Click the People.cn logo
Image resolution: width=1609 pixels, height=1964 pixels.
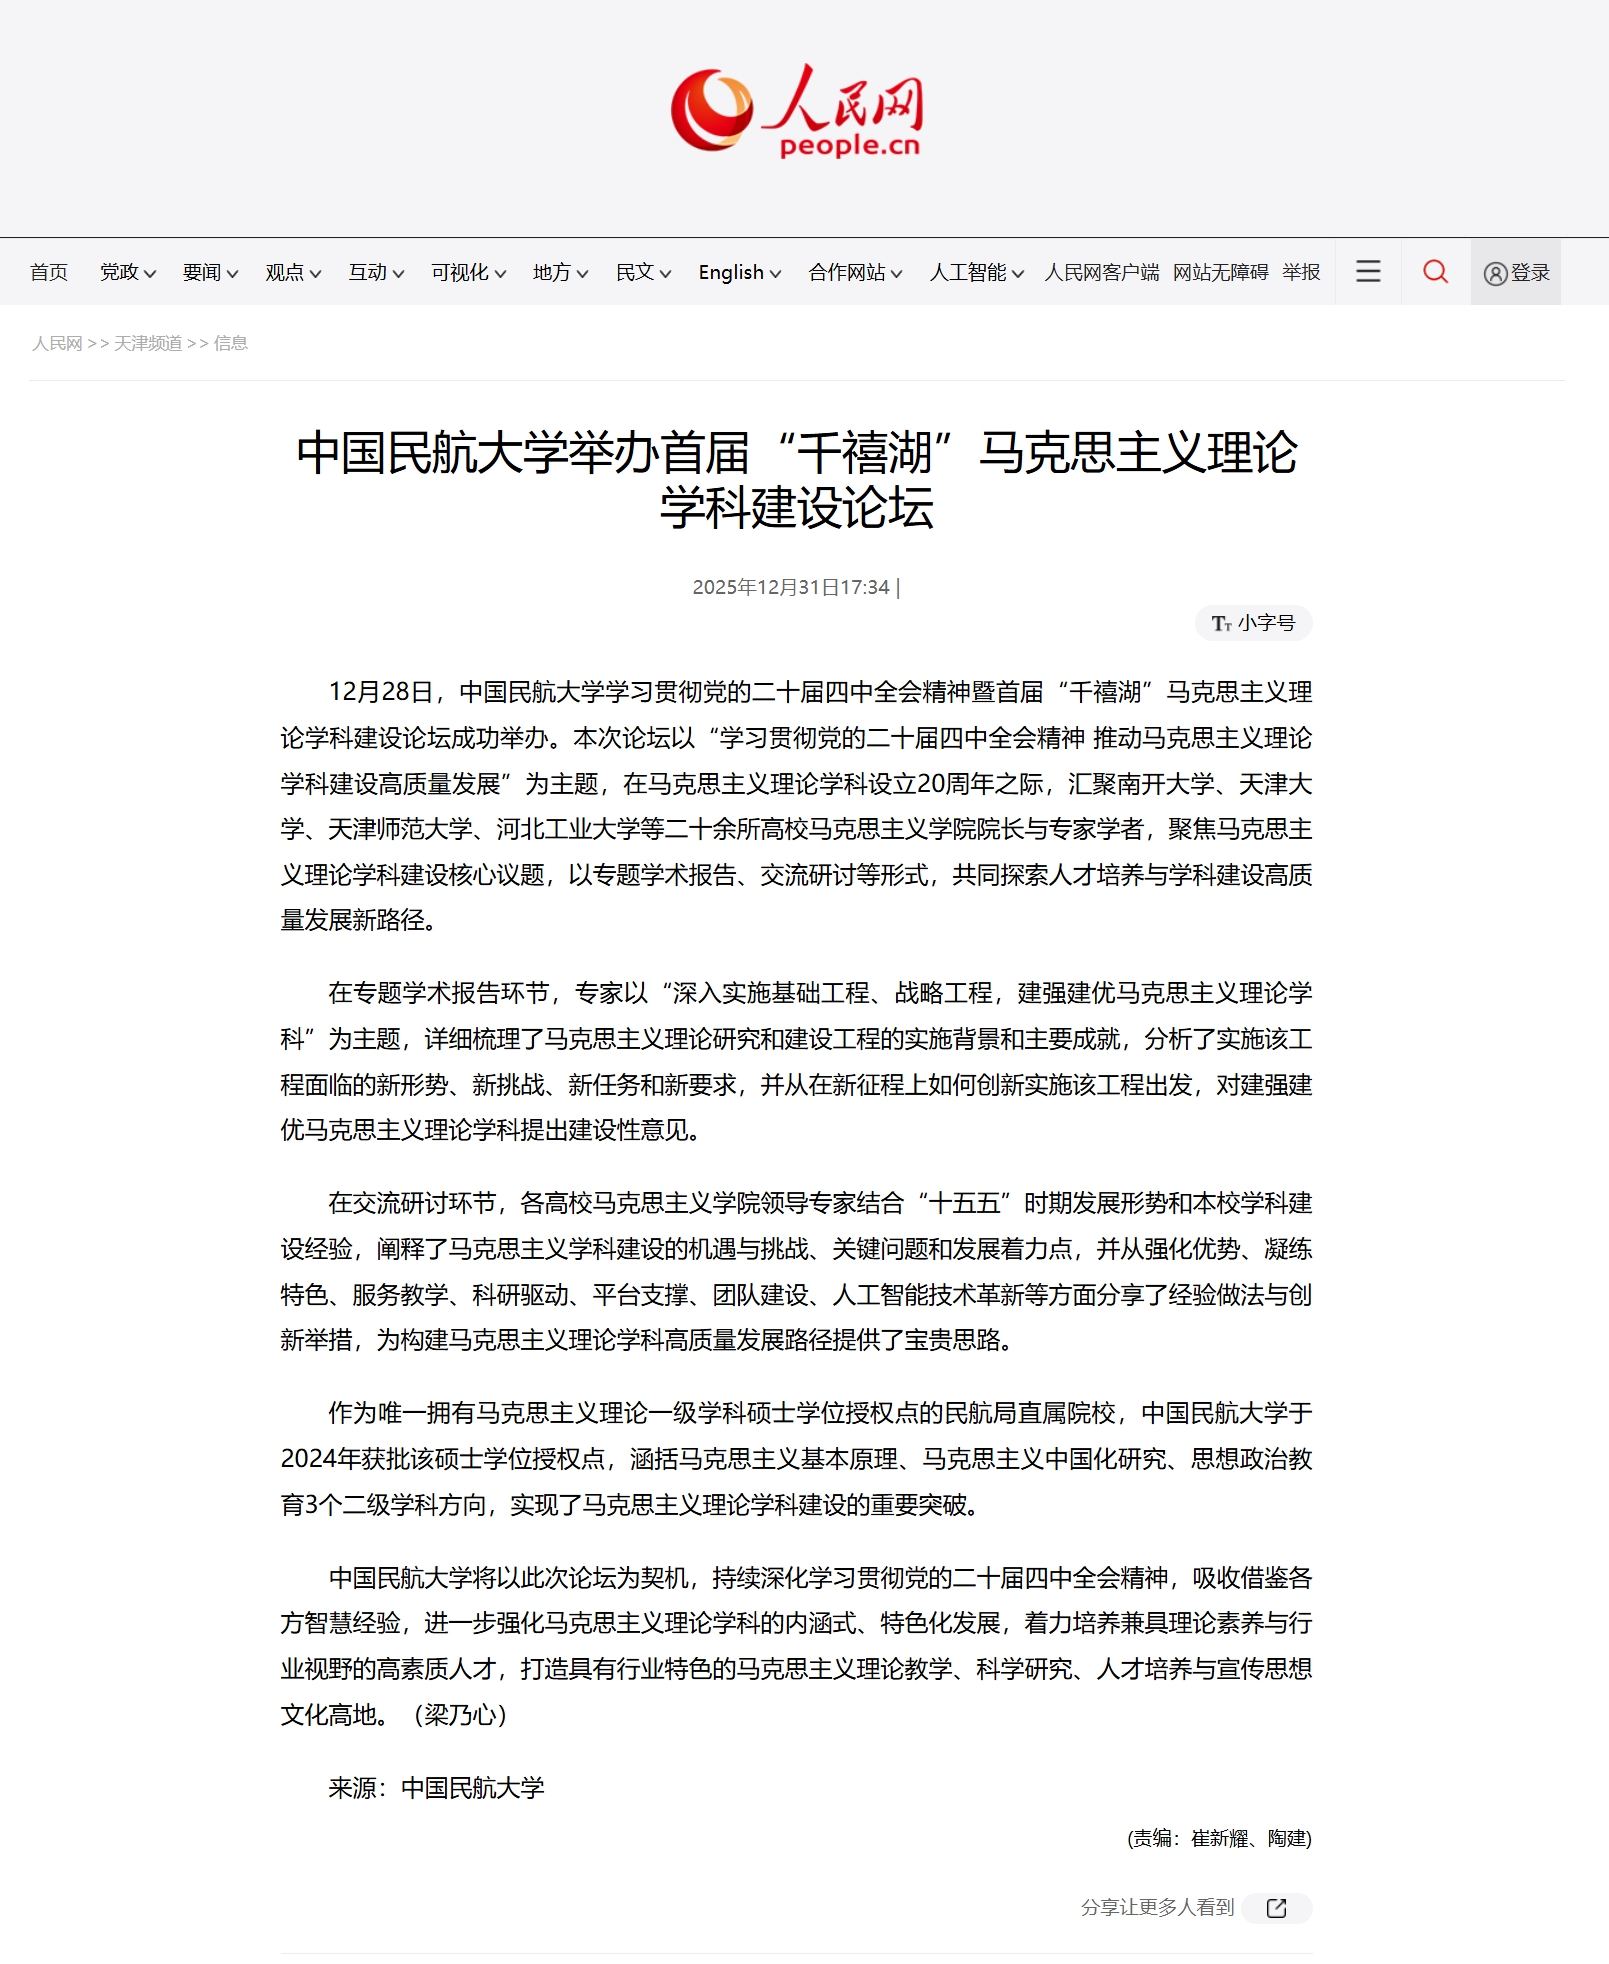797,111
